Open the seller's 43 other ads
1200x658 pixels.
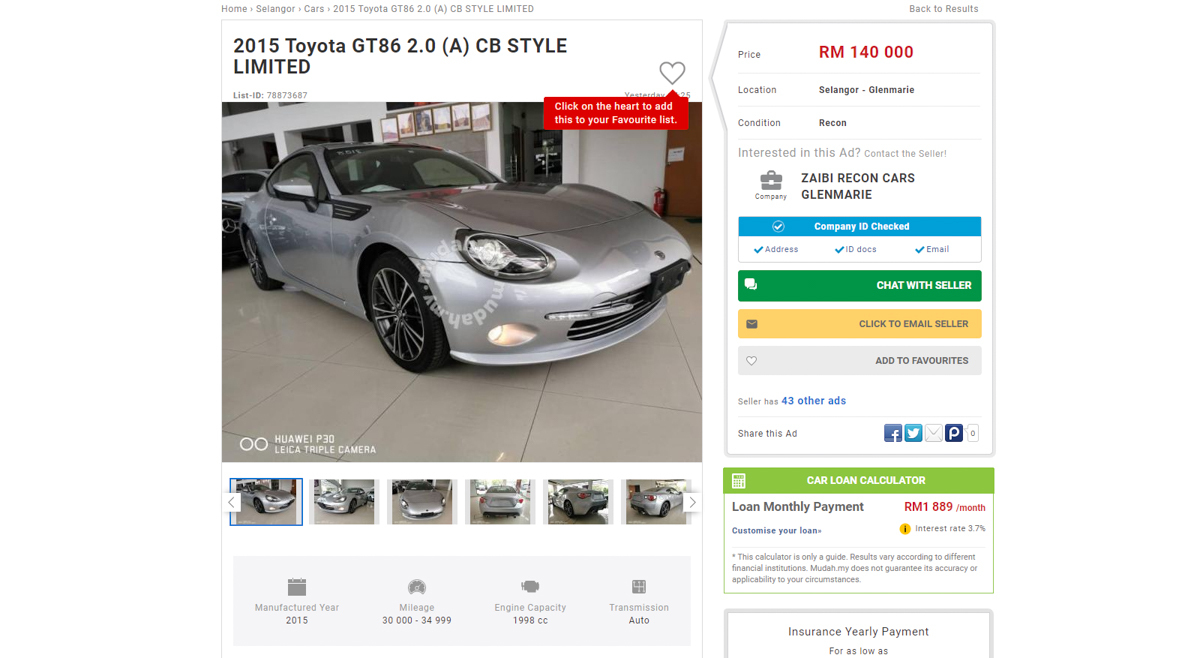(814, 401)
